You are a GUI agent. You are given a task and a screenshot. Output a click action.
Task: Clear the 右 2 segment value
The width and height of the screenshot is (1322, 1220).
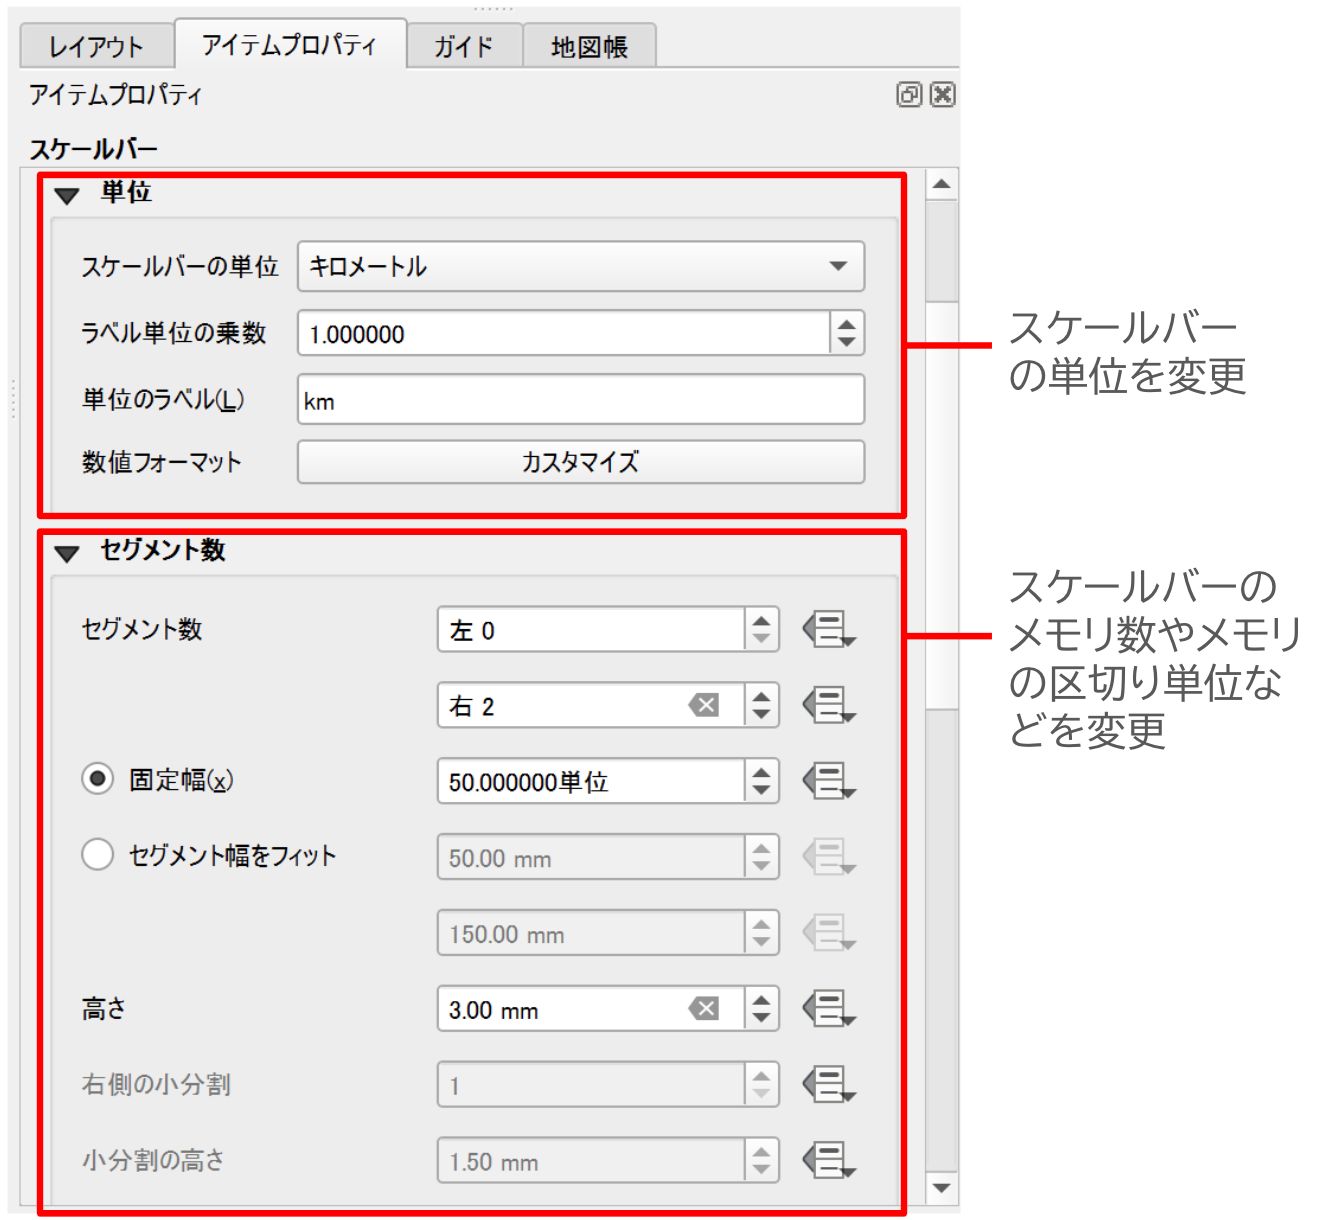[x=704, y=706]
